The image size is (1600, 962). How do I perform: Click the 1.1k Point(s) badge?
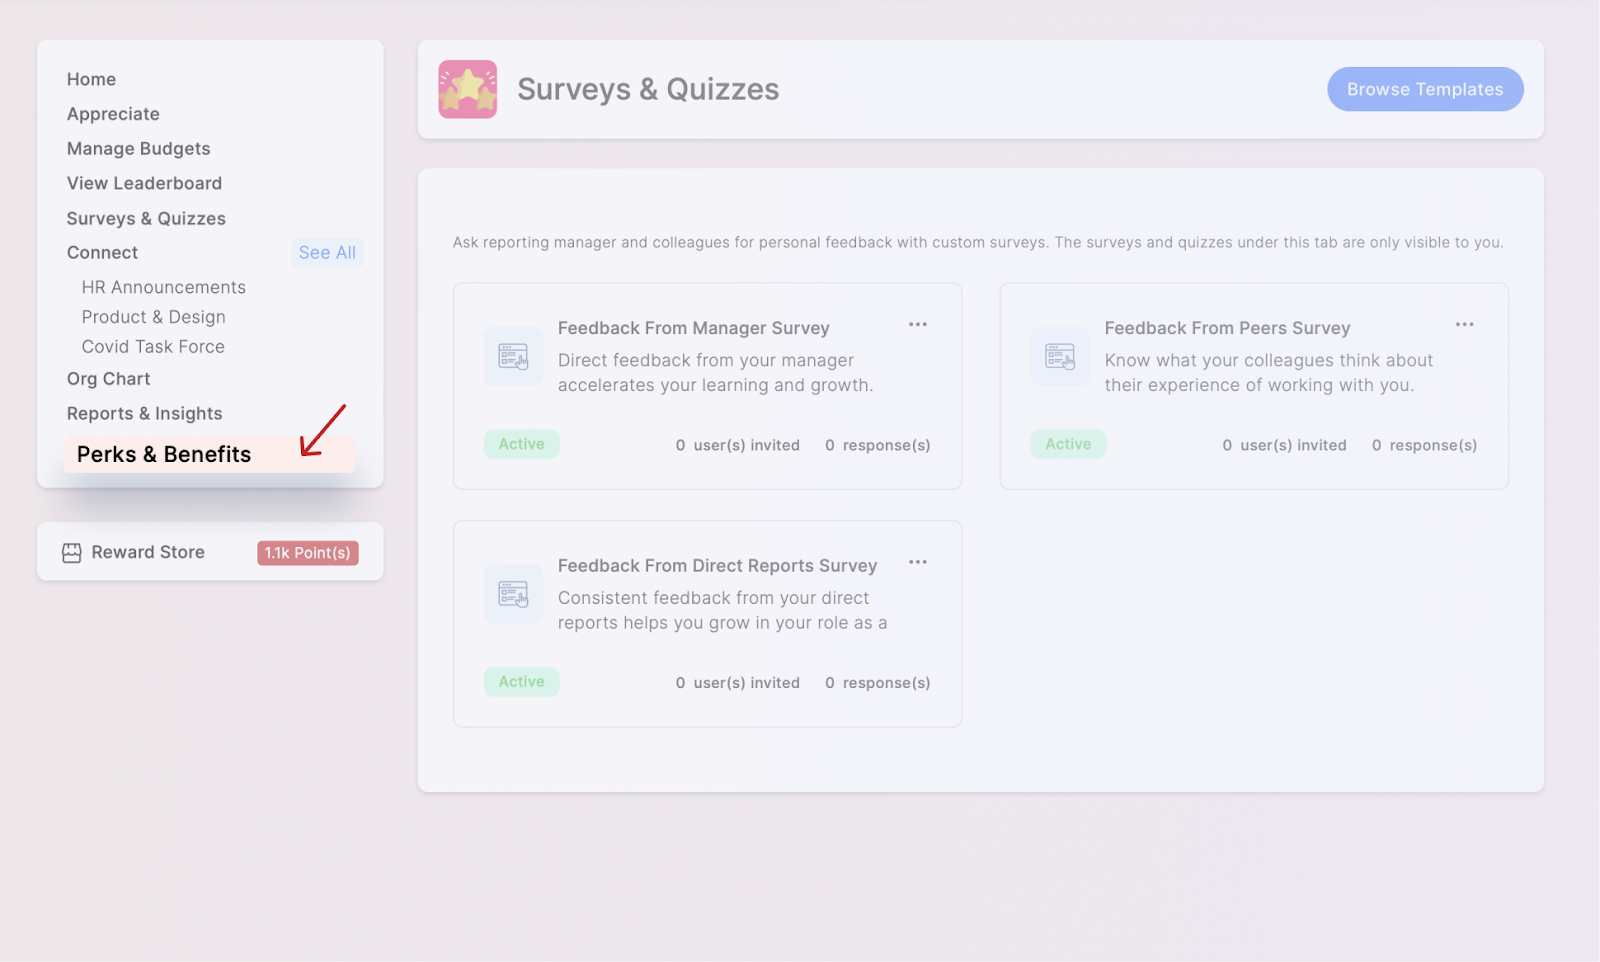pyautogui.click(x=308, y=553)
